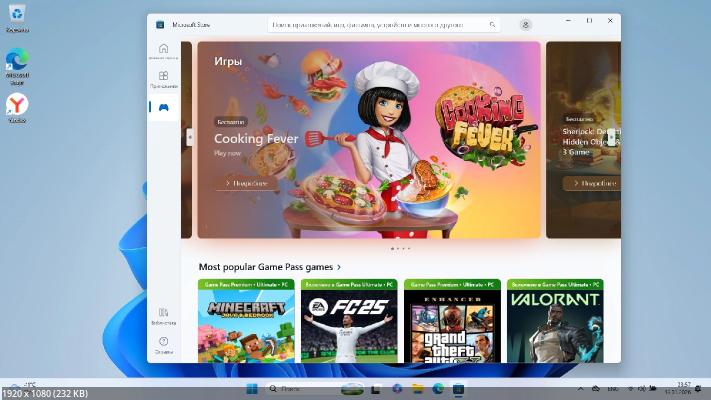Open the Apps section in the sidebar
Image resolution: width=711 pixels, height=400 pixels.
(163, 79)
